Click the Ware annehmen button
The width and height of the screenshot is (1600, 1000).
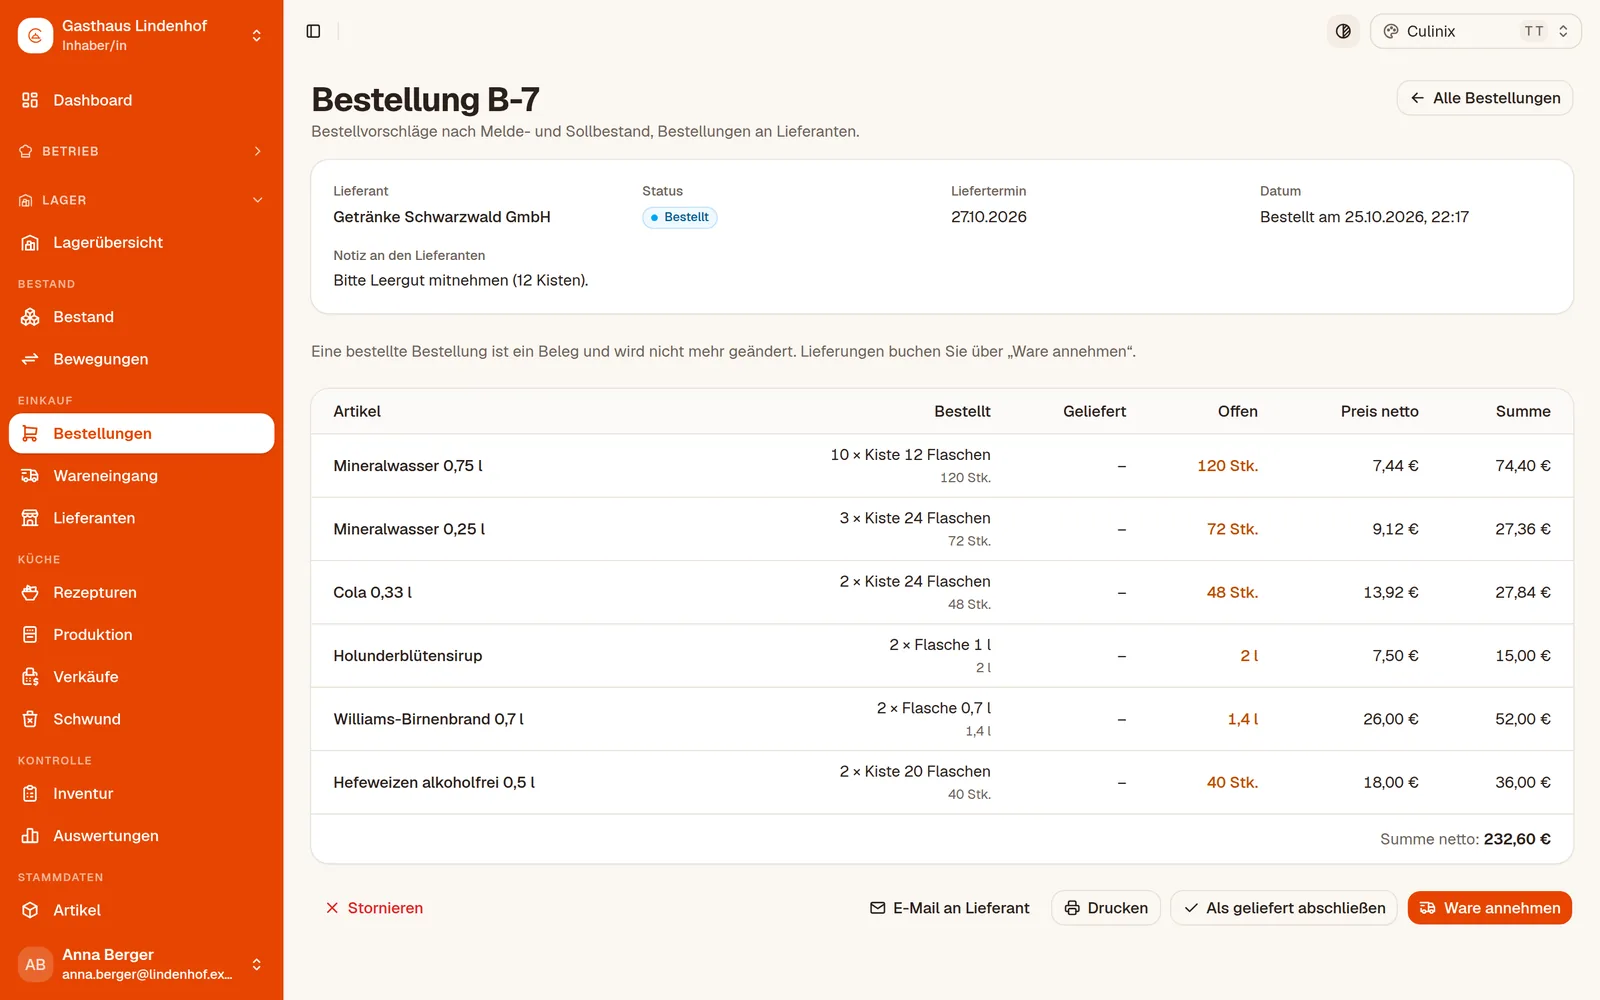(1490, 908)
